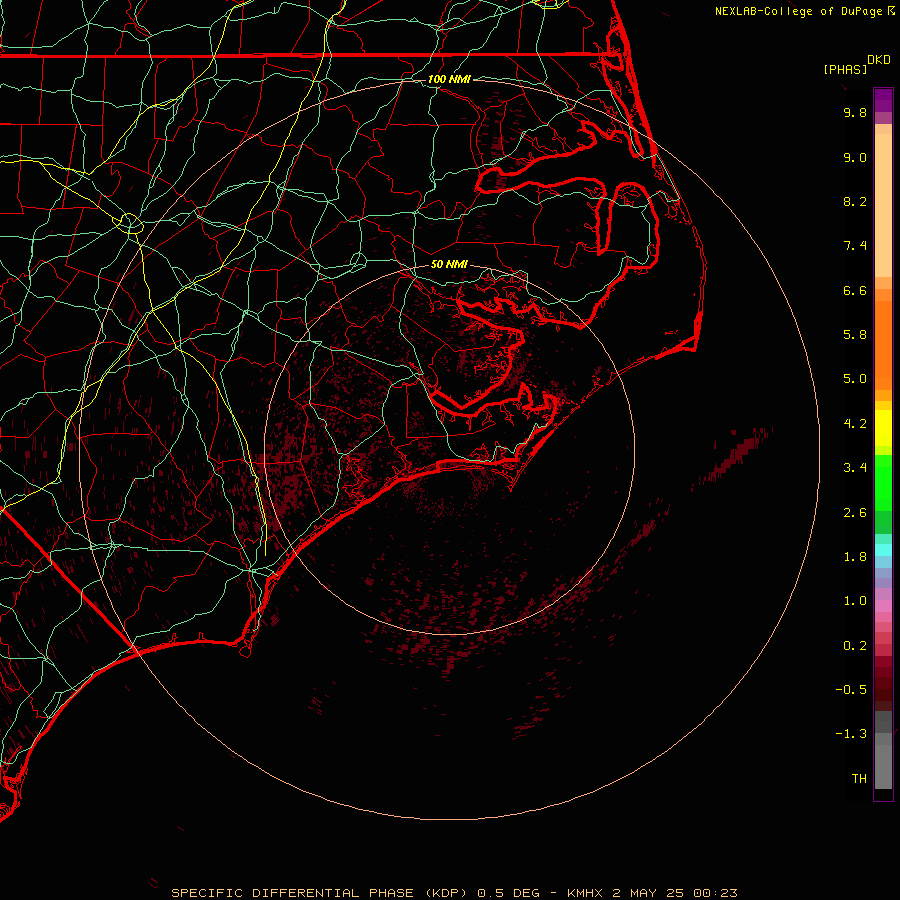Click the 8.2 scale value
900x900 pixels.
click(855, 201)
